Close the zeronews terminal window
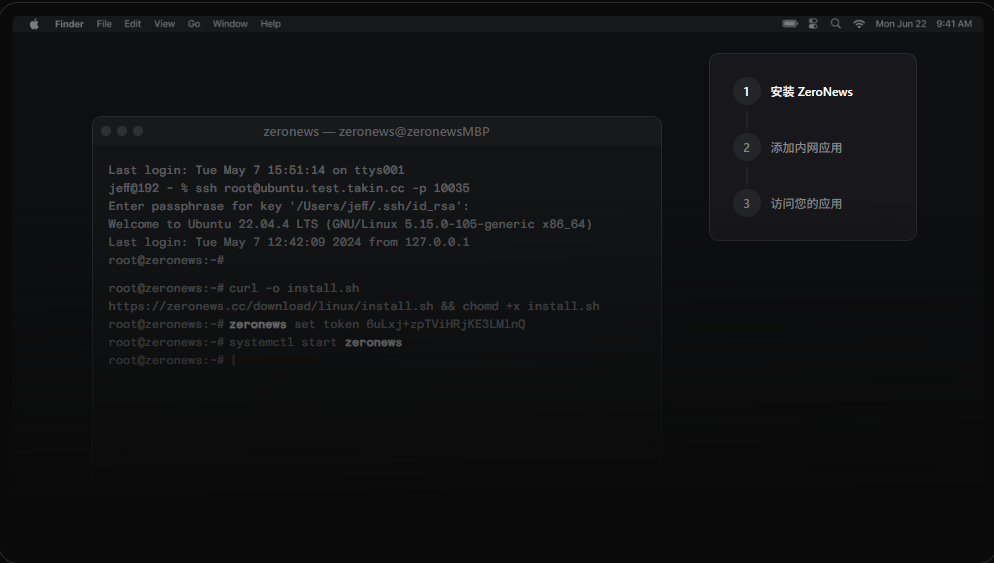Screen dimensions: 994x563 [106, 131]
